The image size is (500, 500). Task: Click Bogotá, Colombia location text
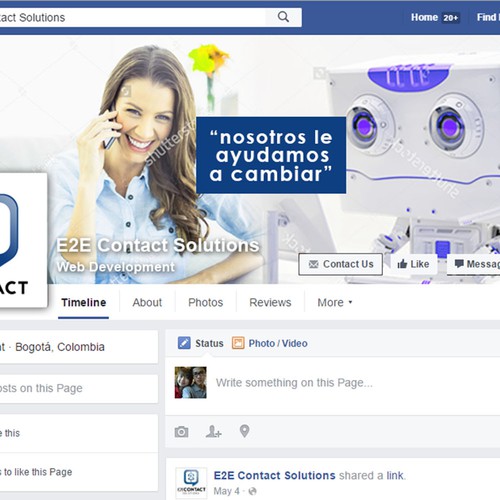point(60,347)
